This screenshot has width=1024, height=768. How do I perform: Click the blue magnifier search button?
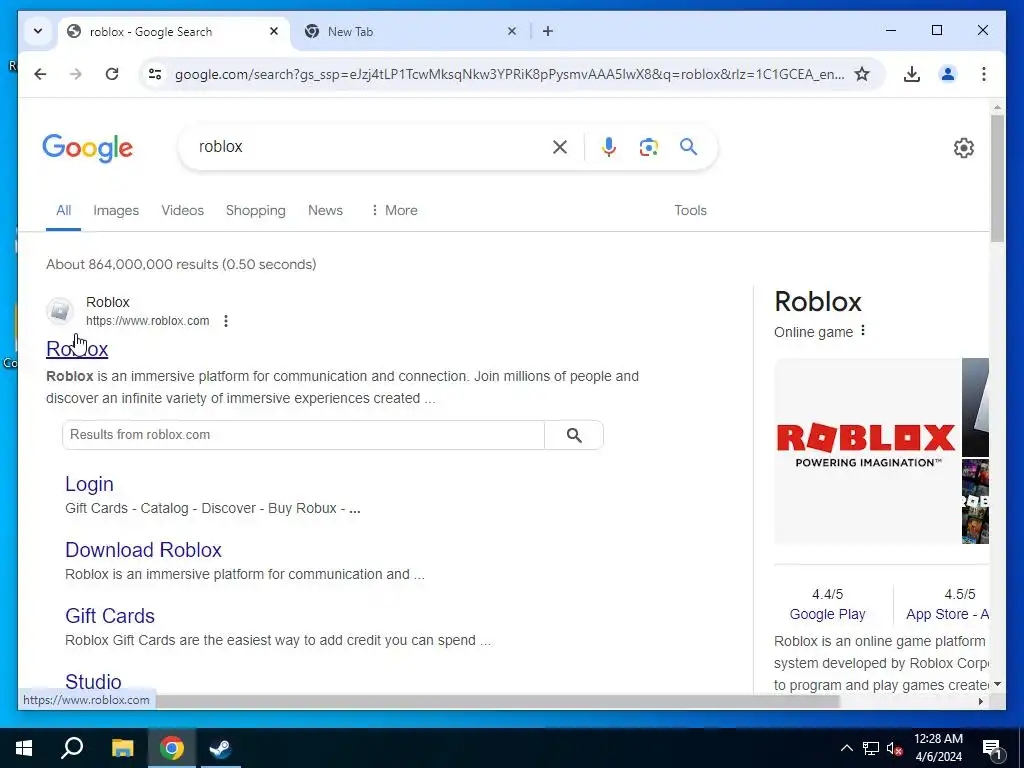pos(688,146)
